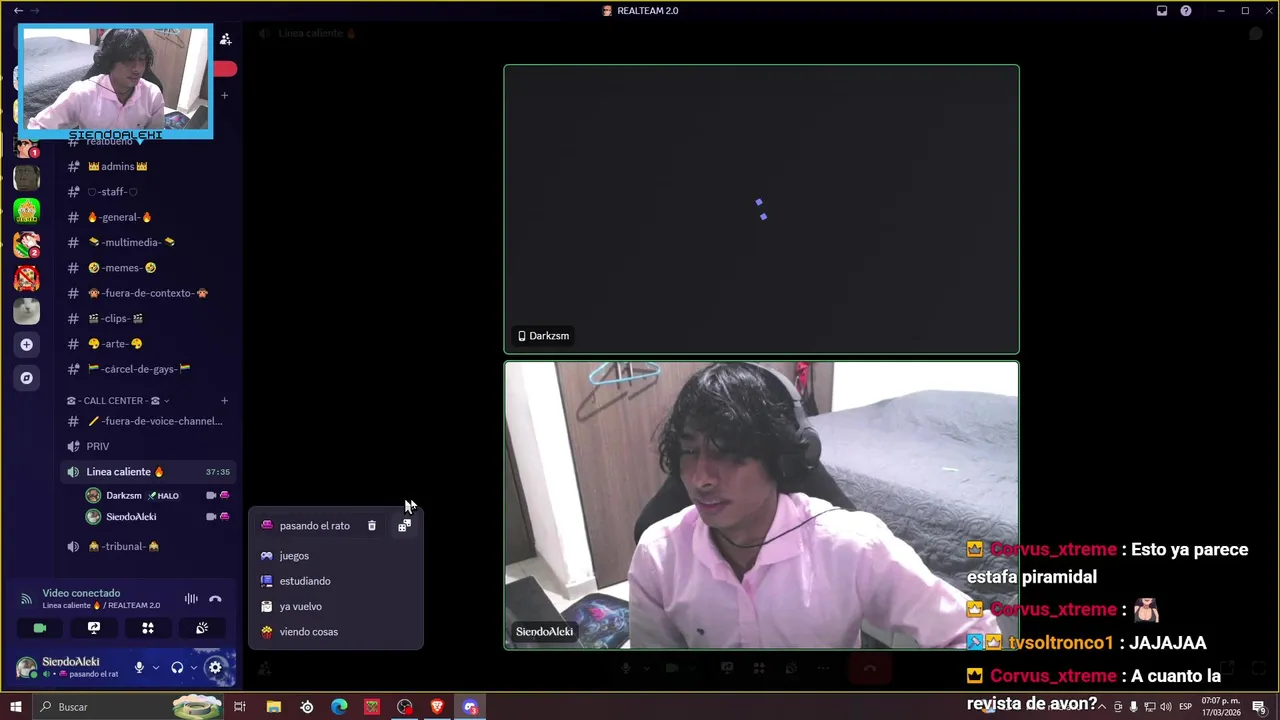Viewport: 1280px width, 720px height.
Task: Explore discoverable servers compass icon
Action: pos(27,378)
